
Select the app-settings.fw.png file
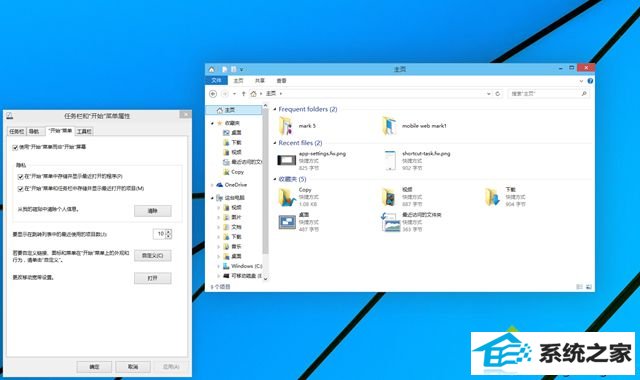312,160
